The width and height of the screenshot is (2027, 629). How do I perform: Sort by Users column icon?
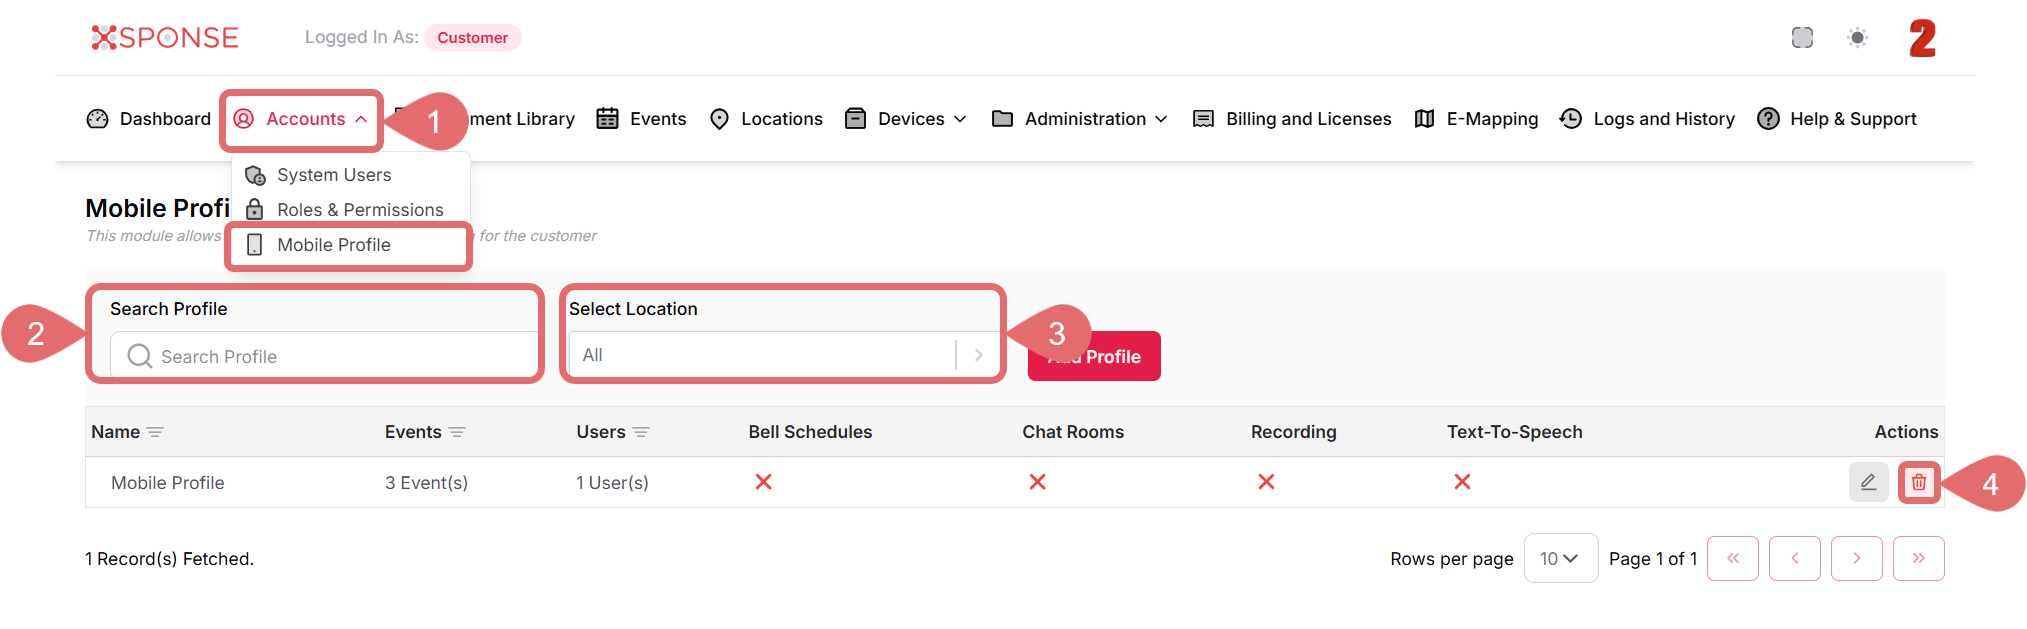tap(641, 432)
